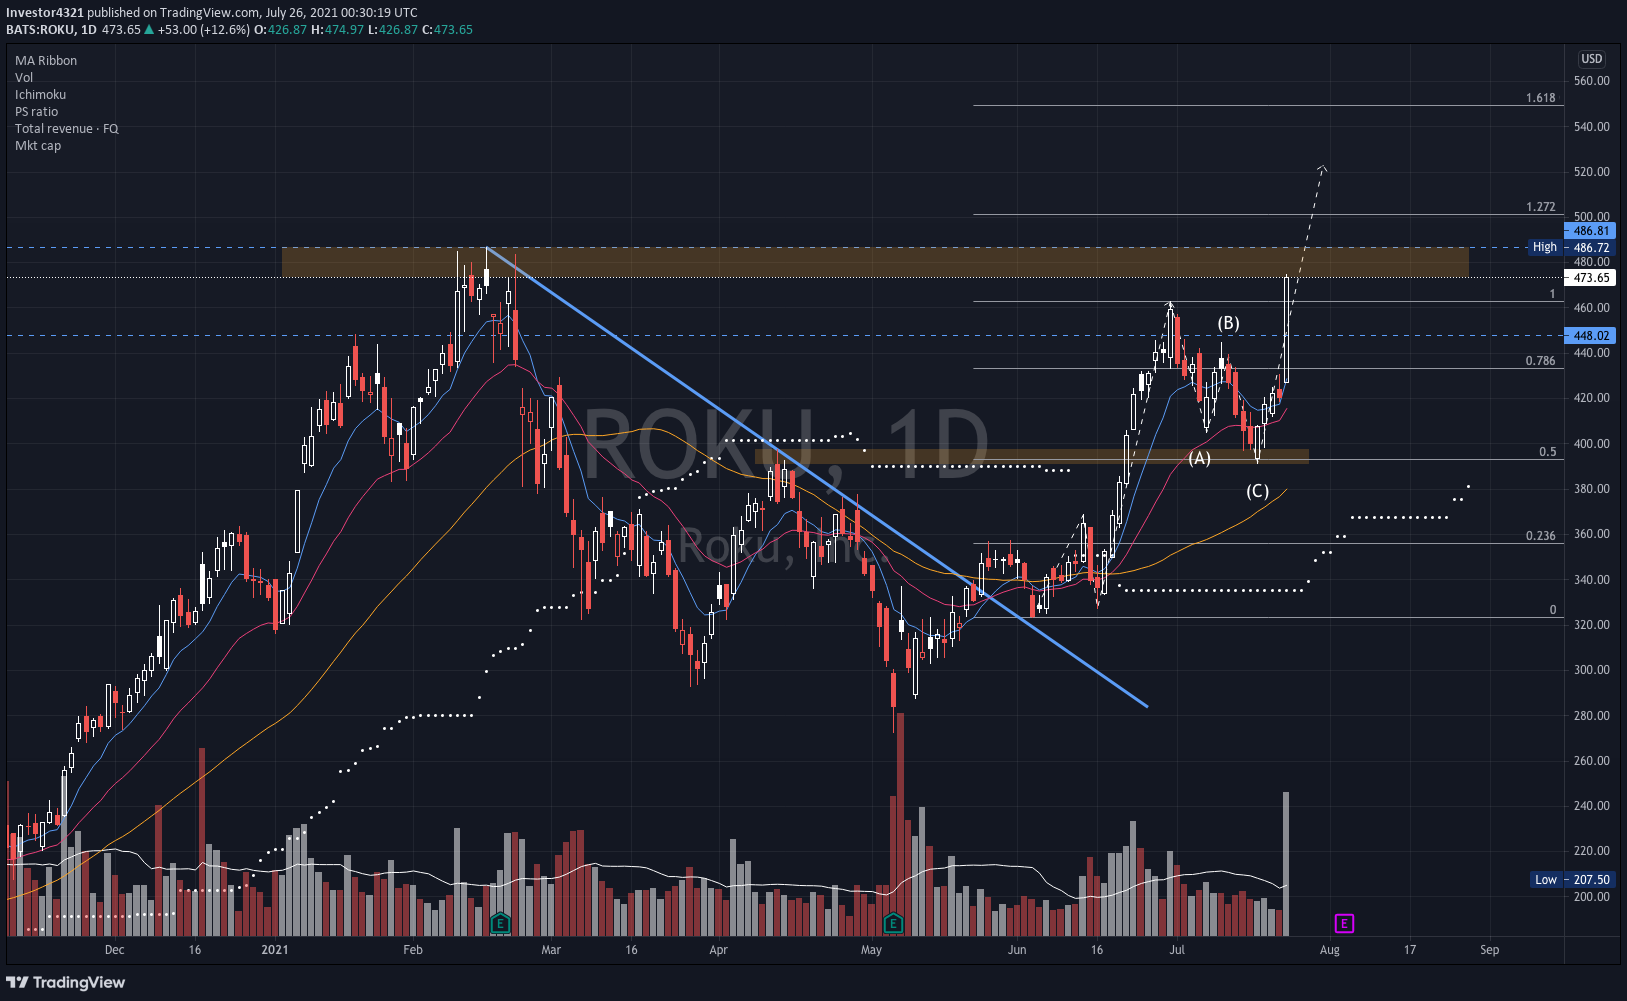1627x1001 pixels.
Task: Select the Total revenue · FQ indicator label
Action: [x=67, y=129]
